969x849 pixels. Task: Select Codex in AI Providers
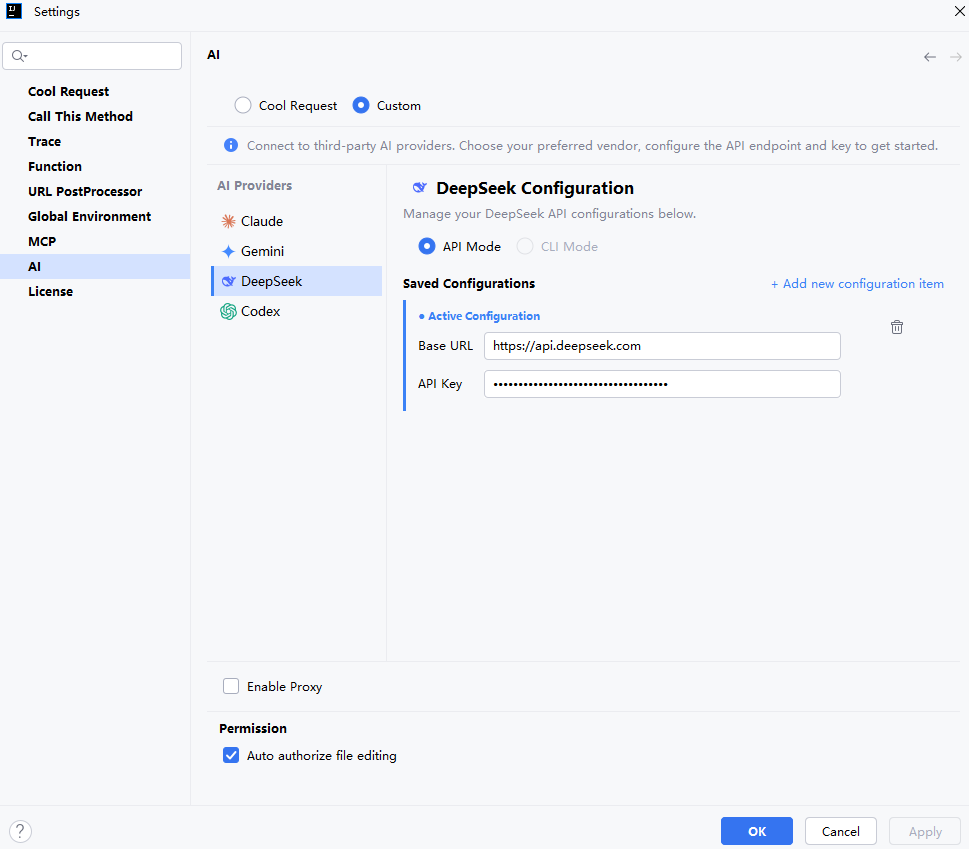tap(297, 311)
